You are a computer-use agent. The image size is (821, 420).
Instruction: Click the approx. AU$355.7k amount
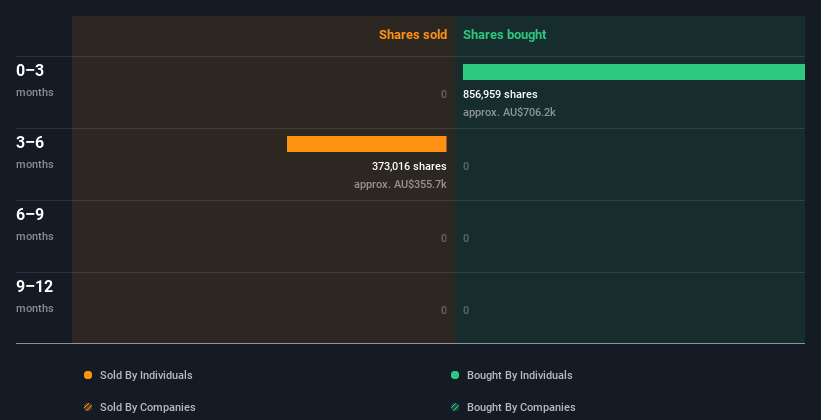(400, 184)
